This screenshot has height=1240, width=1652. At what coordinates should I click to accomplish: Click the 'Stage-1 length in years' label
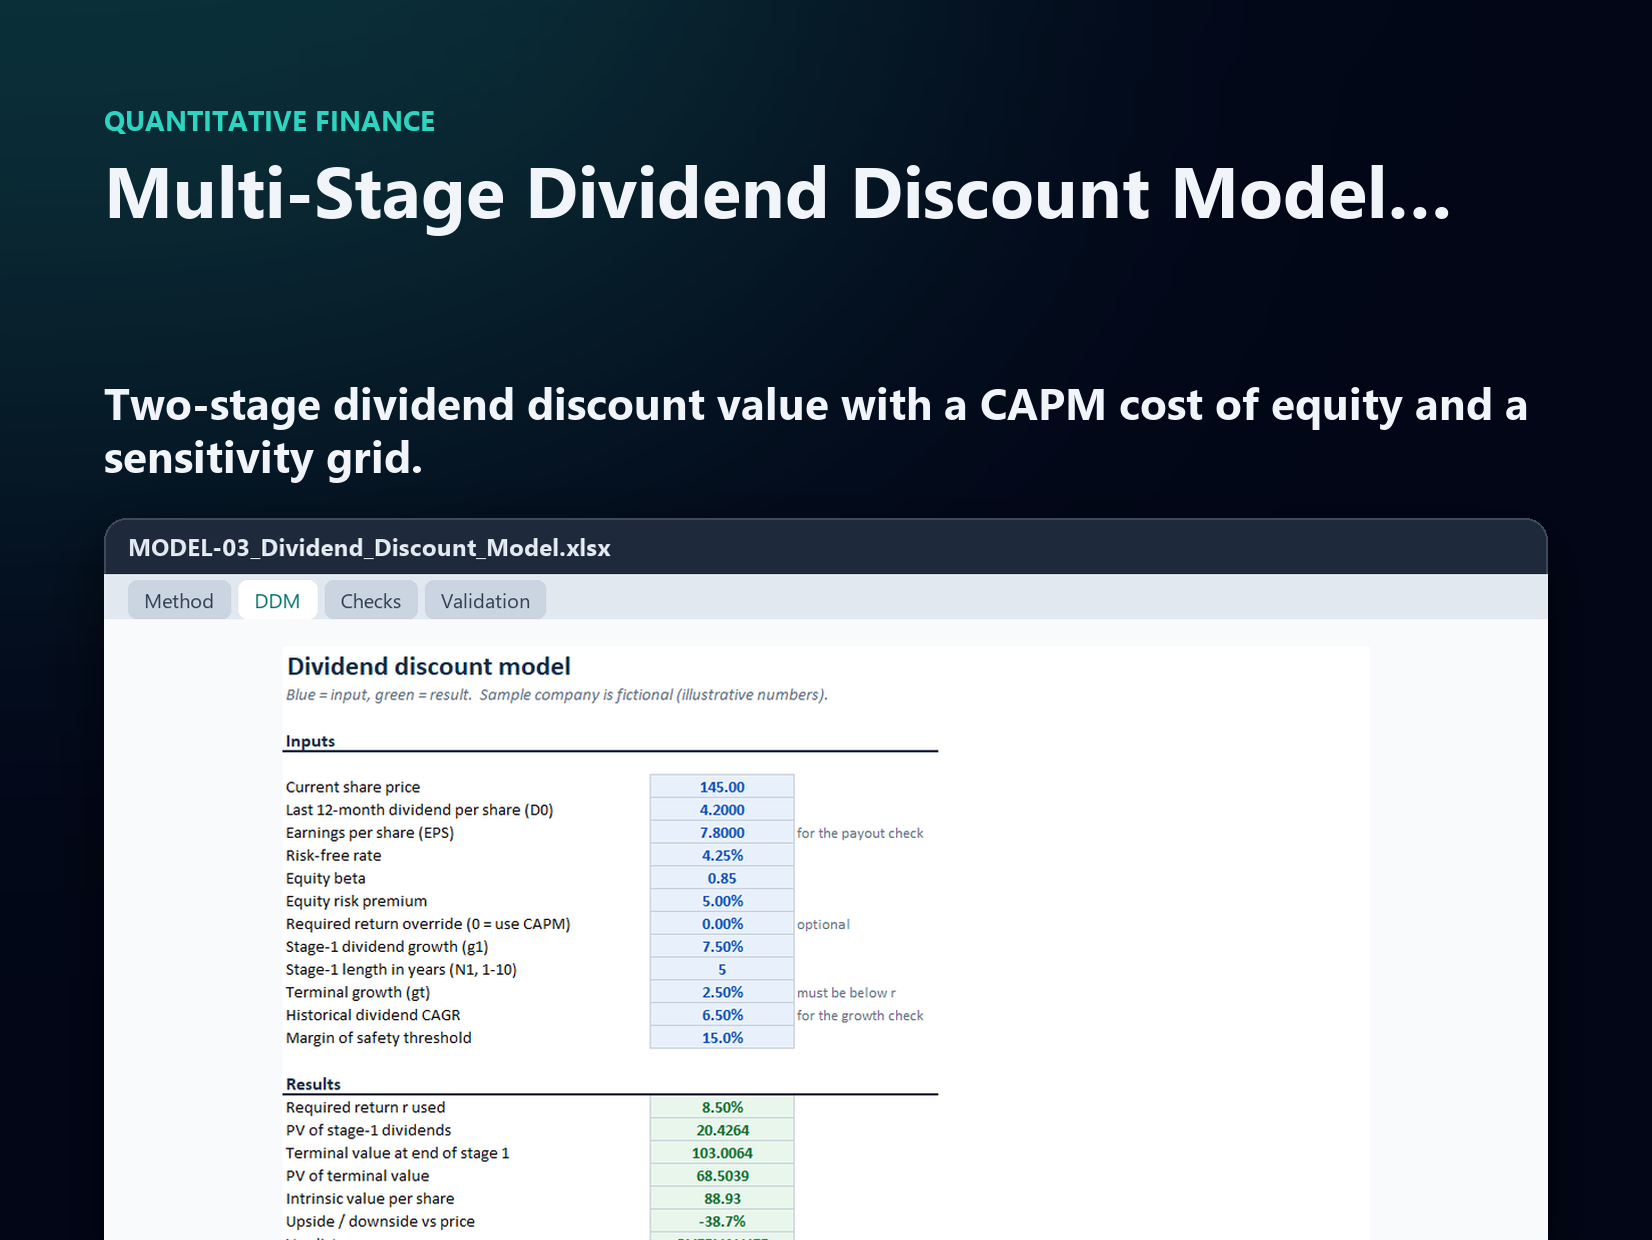pyautogui.click(x=401, y=970)
